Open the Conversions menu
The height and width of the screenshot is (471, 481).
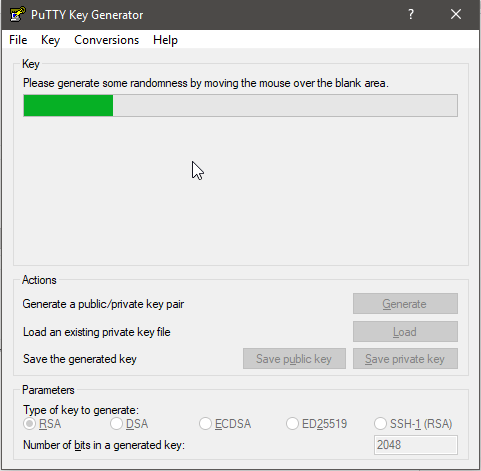pyautogui.click(x=106, y=40)
